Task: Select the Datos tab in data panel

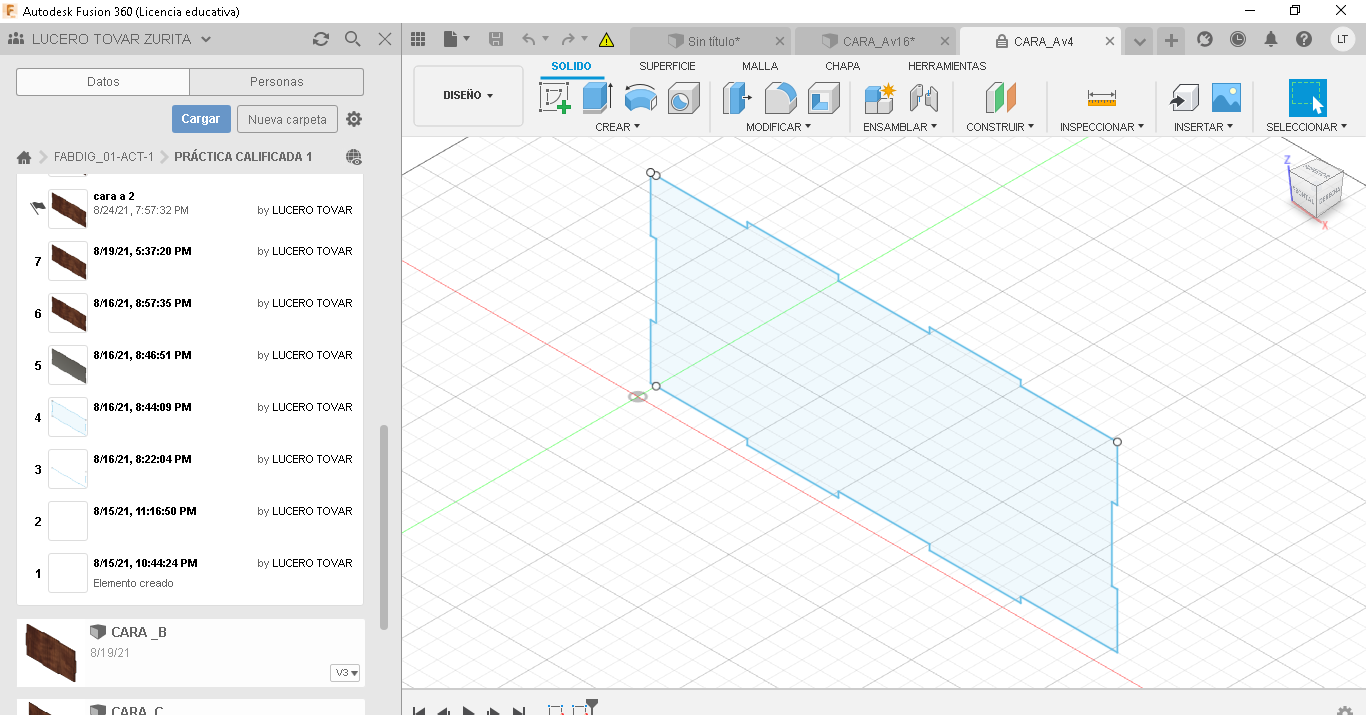Action: point(103,82)
